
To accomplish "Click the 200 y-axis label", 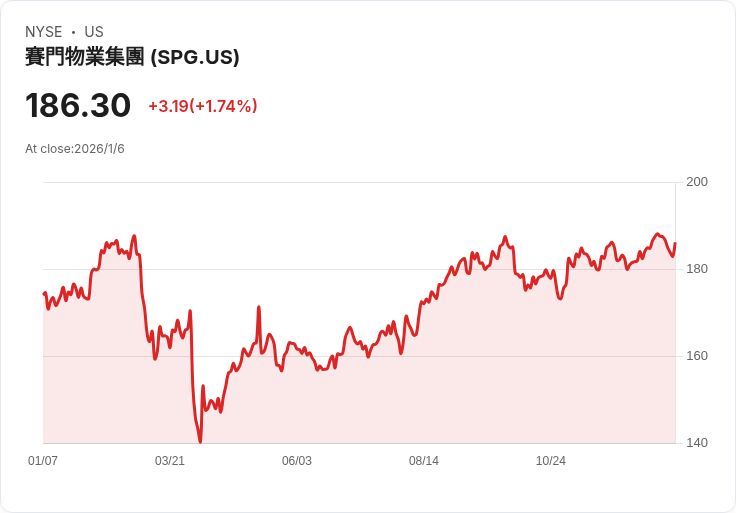I will tap(697, 182).
